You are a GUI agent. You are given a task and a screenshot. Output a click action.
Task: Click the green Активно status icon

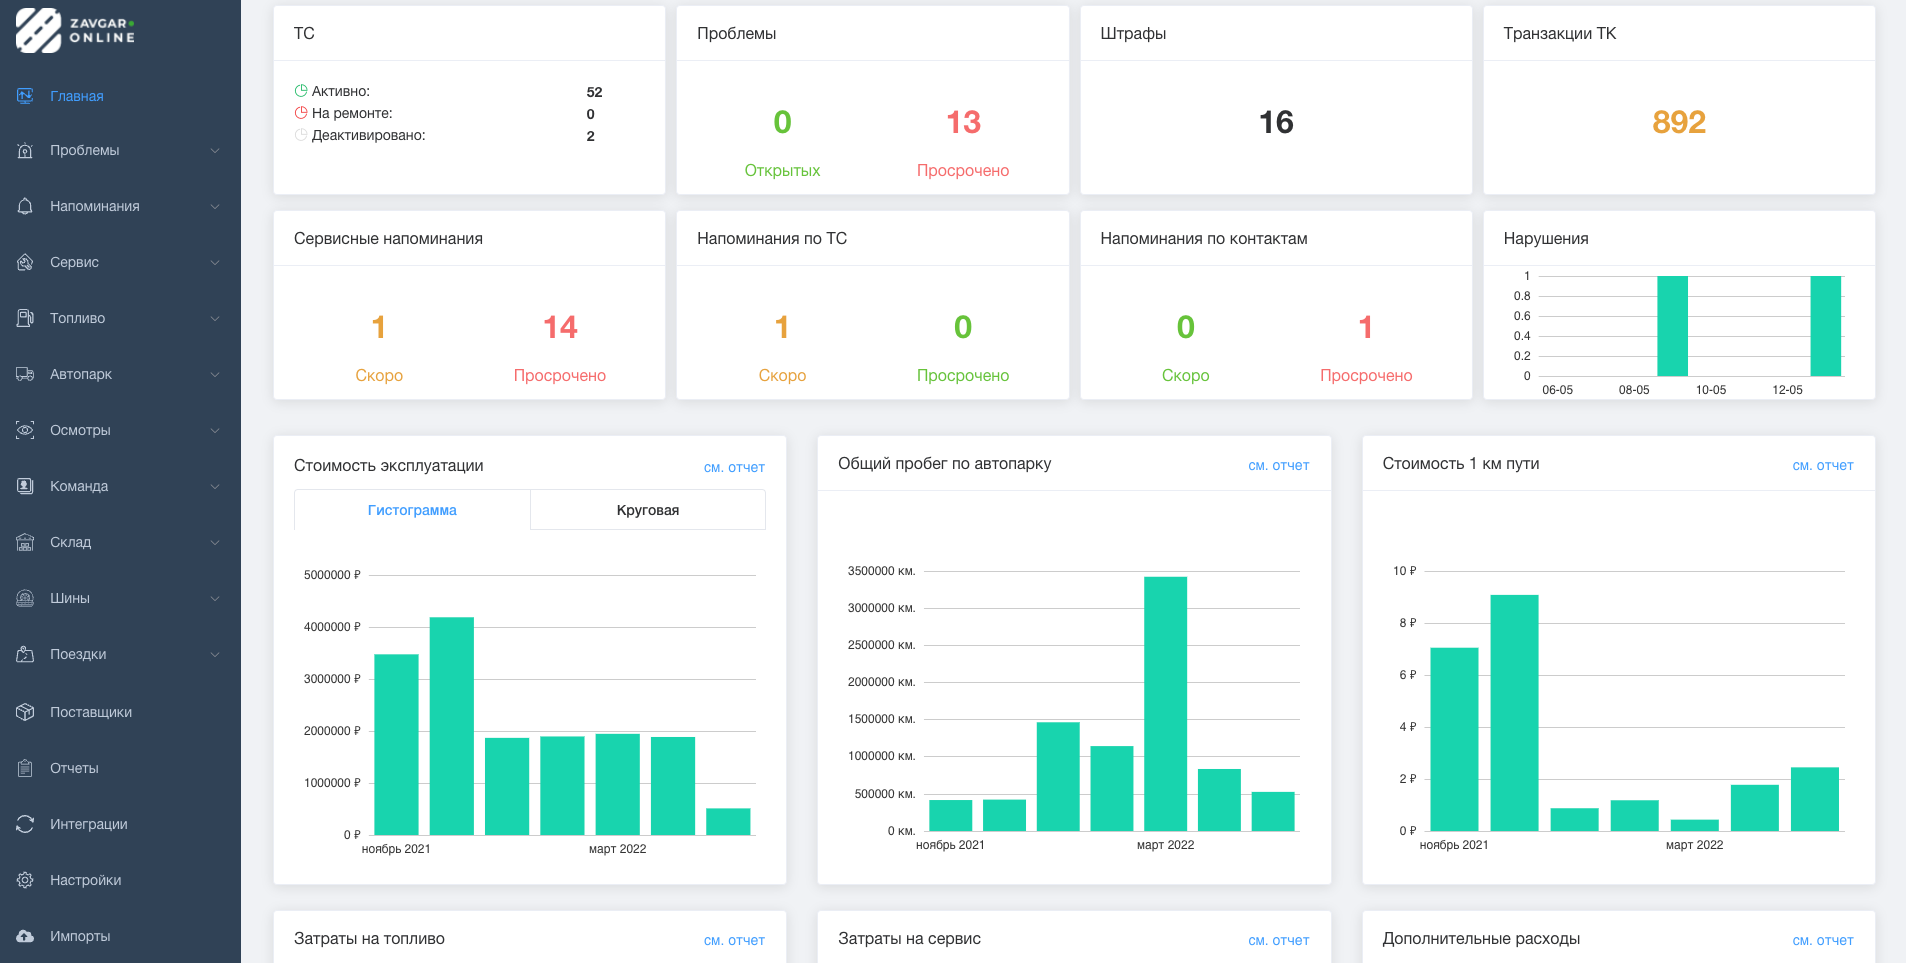click(x=301, y=91)
